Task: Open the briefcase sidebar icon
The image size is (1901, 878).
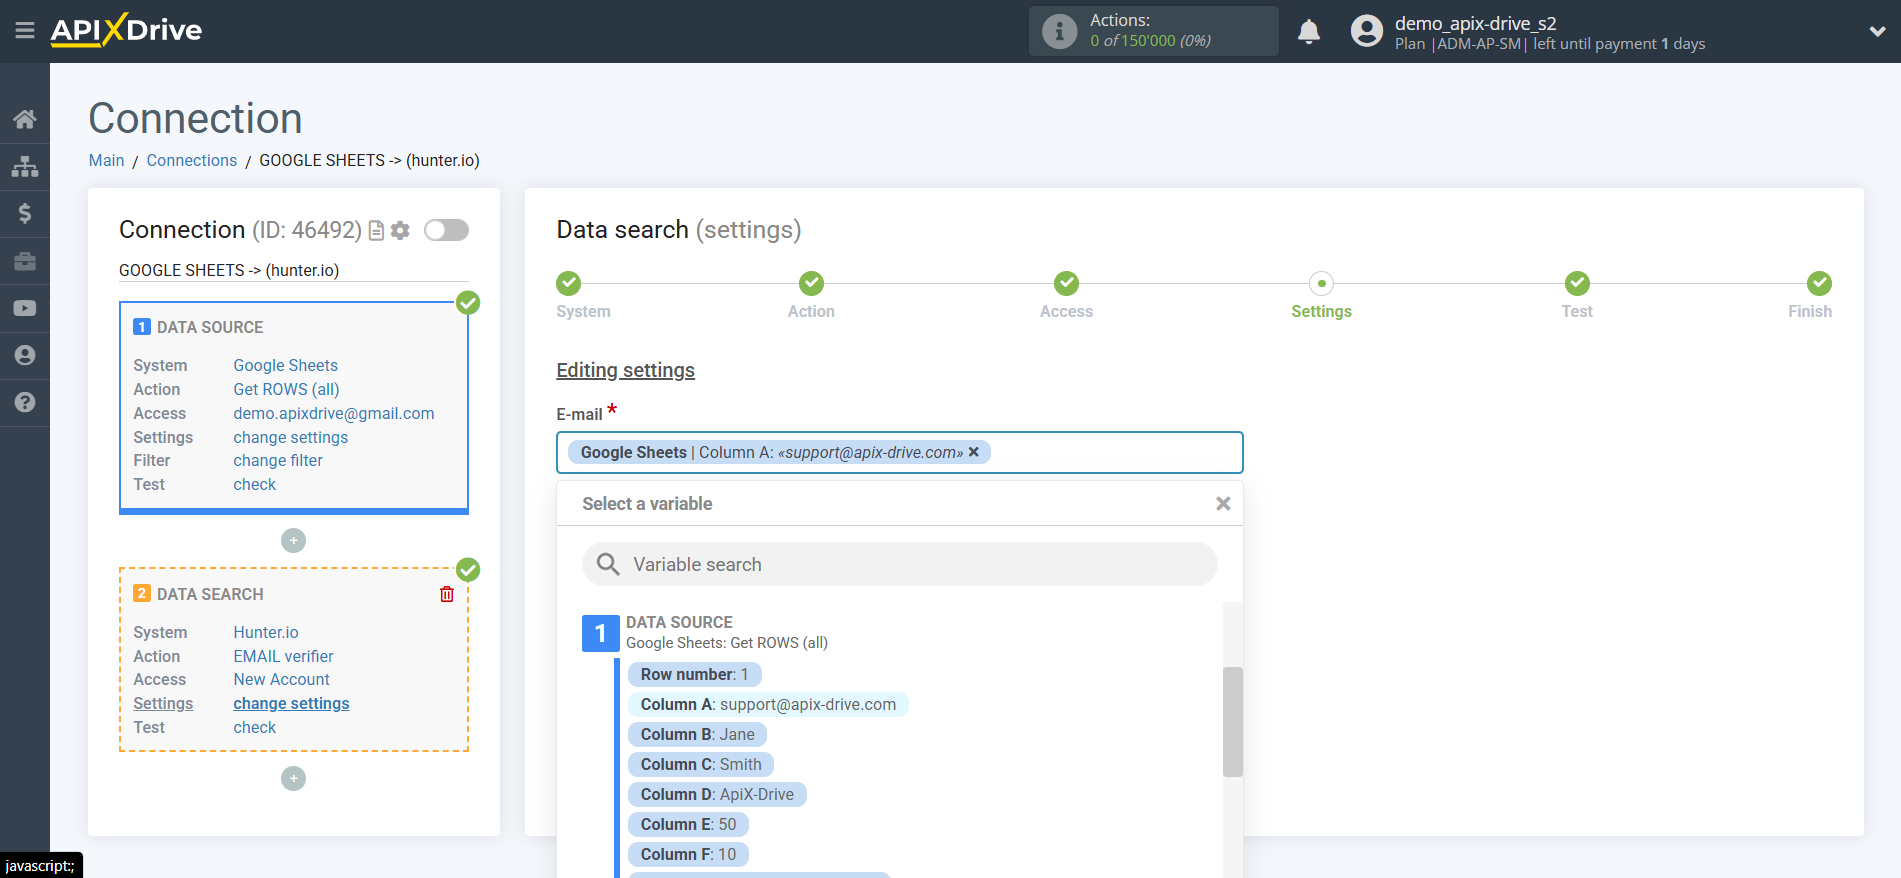Action: point(25,261)
